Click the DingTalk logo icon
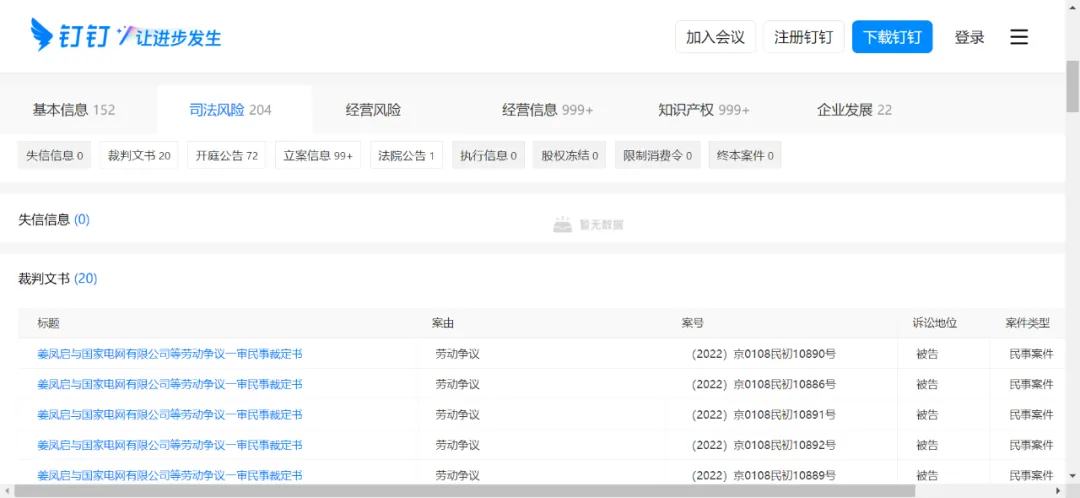1080x498 pixels. point(42,36)
